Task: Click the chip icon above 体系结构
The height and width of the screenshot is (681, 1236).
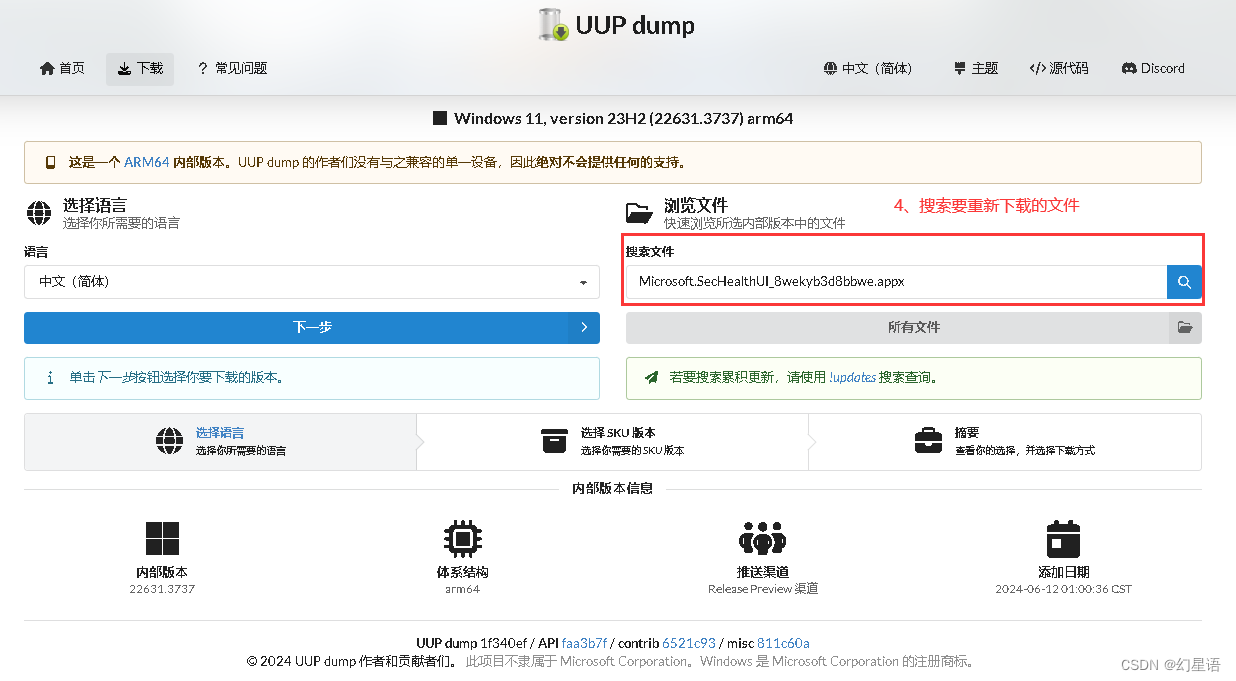Action: [462, 539]
